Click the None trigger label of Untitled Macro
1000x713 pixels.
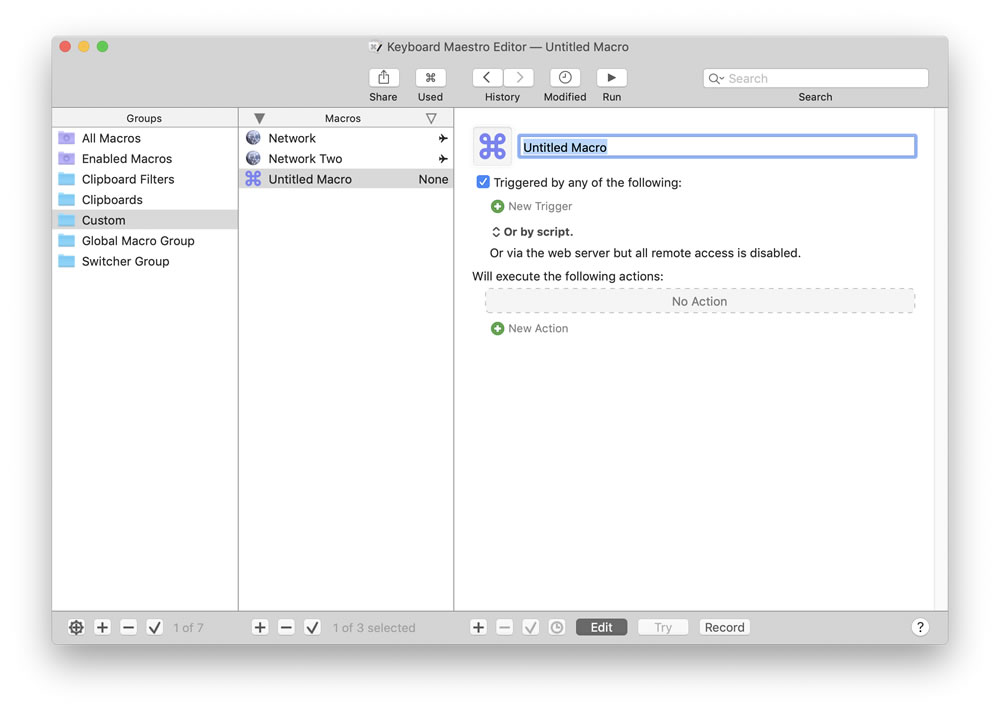click(x=433, y=180)
